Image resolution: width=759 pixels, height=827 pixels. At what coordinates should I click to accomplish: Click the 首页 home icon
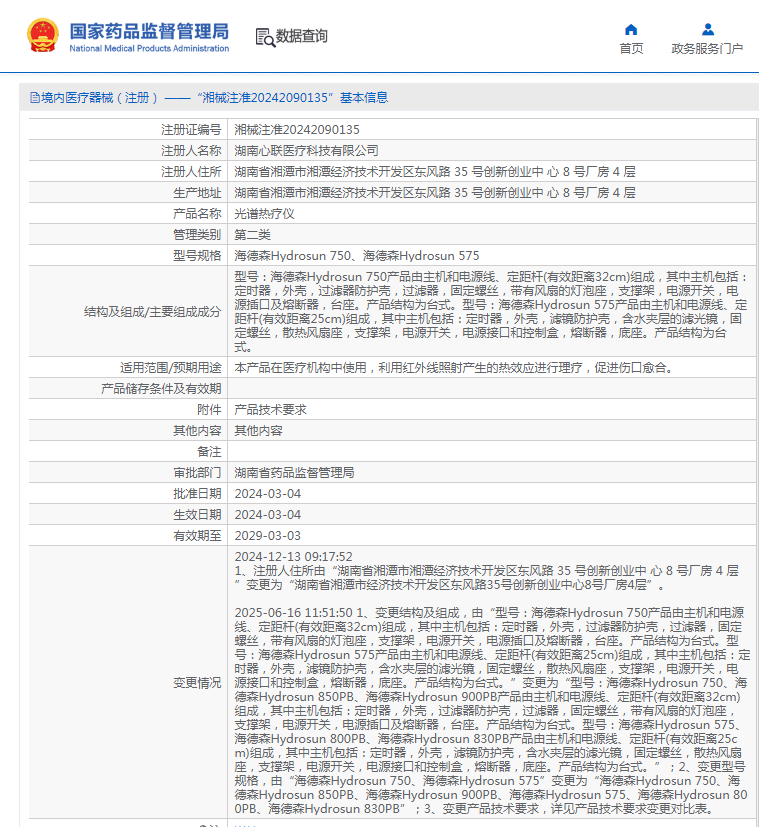click(631, 30)
